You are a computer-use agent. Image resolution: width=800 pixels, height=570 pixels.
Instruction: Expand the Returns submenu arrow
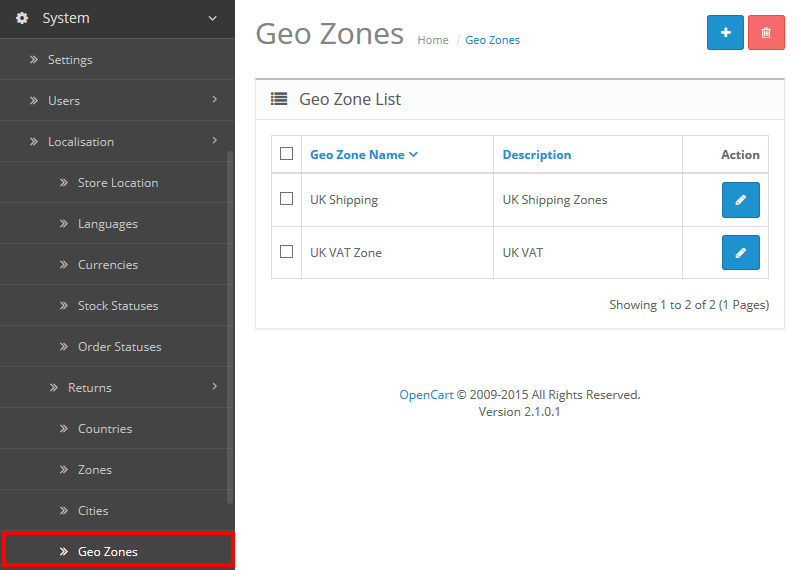coord(214,387)
